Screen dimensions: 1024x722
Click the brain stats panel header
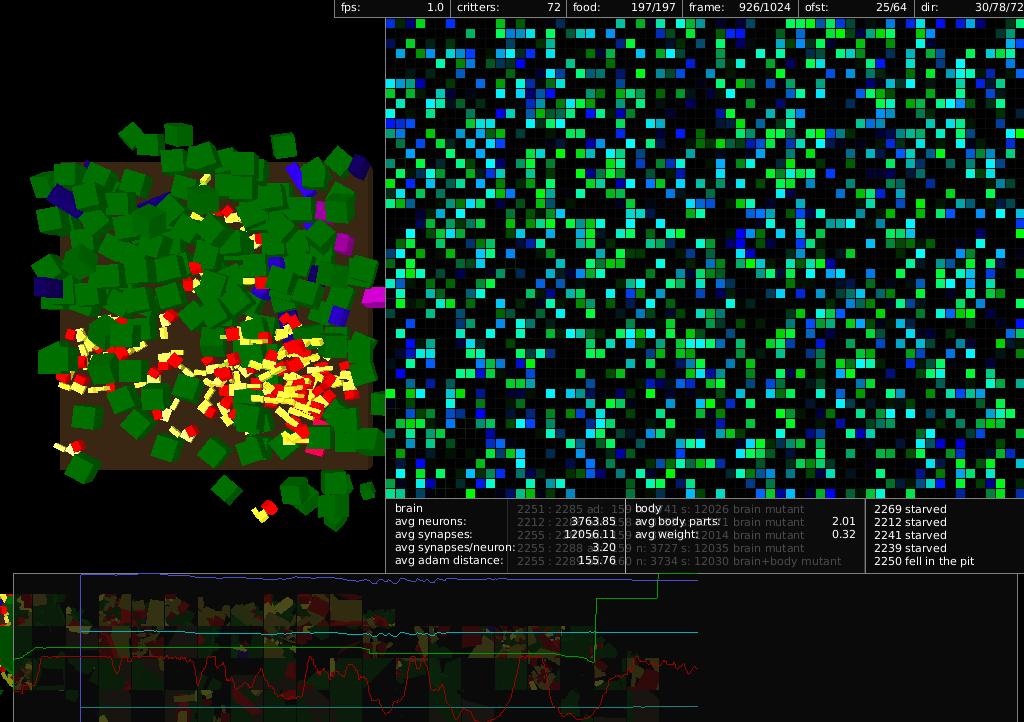click(409, 509)
